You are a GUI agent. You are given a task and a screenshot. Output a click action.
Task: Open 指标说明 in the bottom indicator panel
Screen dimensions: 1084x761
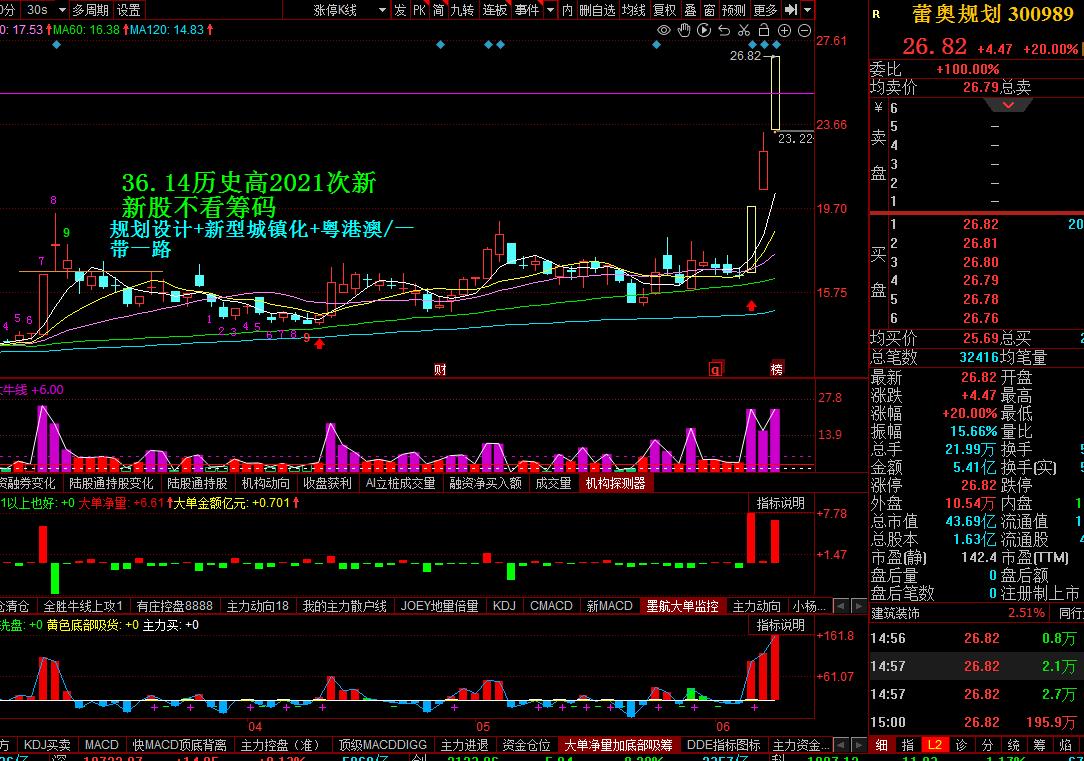[781, 626]
